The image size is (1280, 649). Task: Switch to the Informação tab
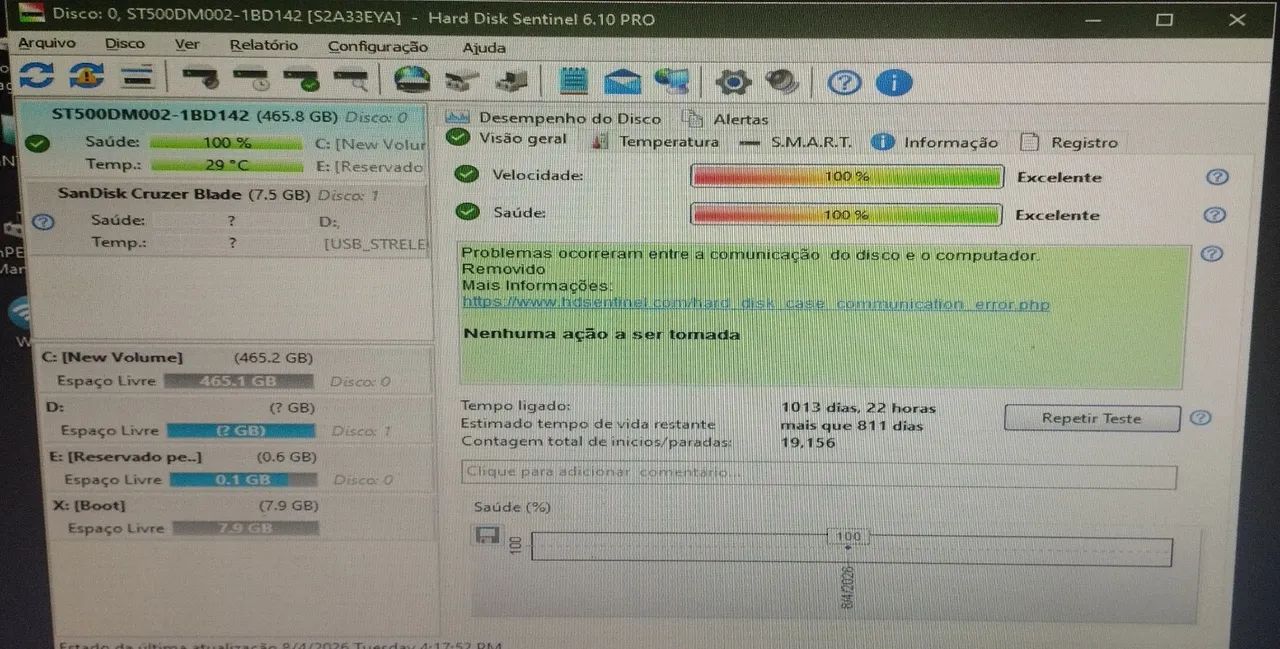click(936, 143)
